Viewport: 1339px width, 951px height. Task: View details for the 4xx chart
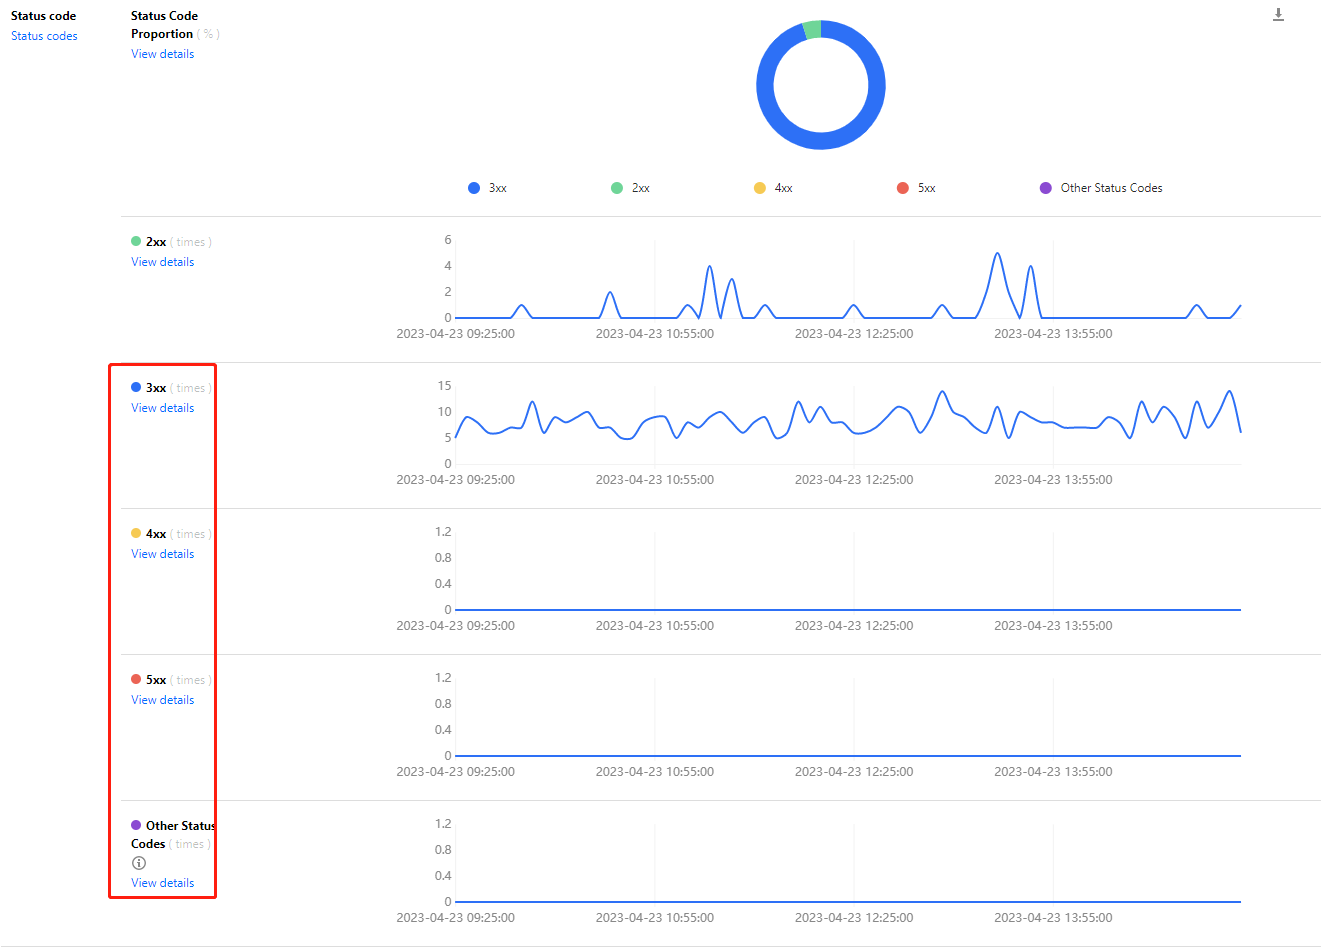163,554
